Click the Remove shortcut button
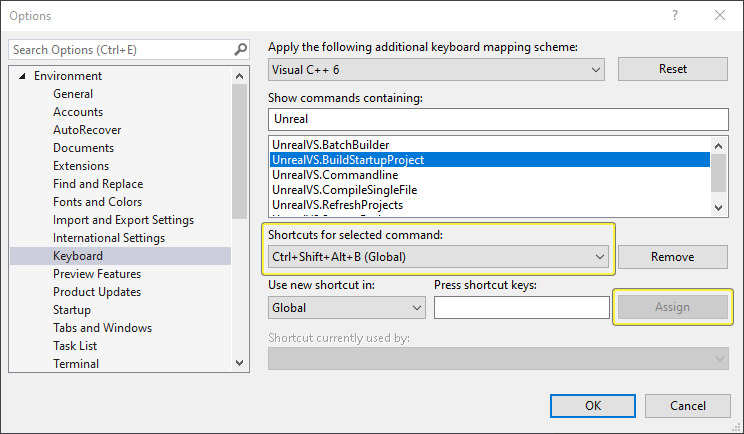This screenshot has height=434, width=744. click(672, 257)
